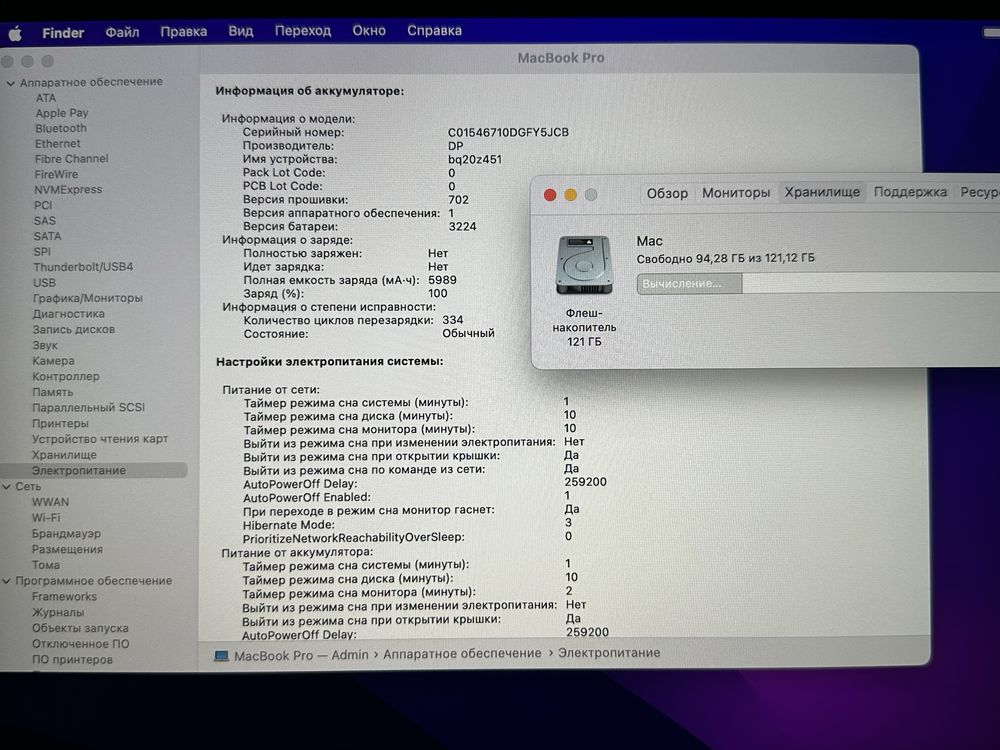This screenshot has height=750, width=1000.
Task: Select Frameworks in the sidebar
Action: pos(64,597)
